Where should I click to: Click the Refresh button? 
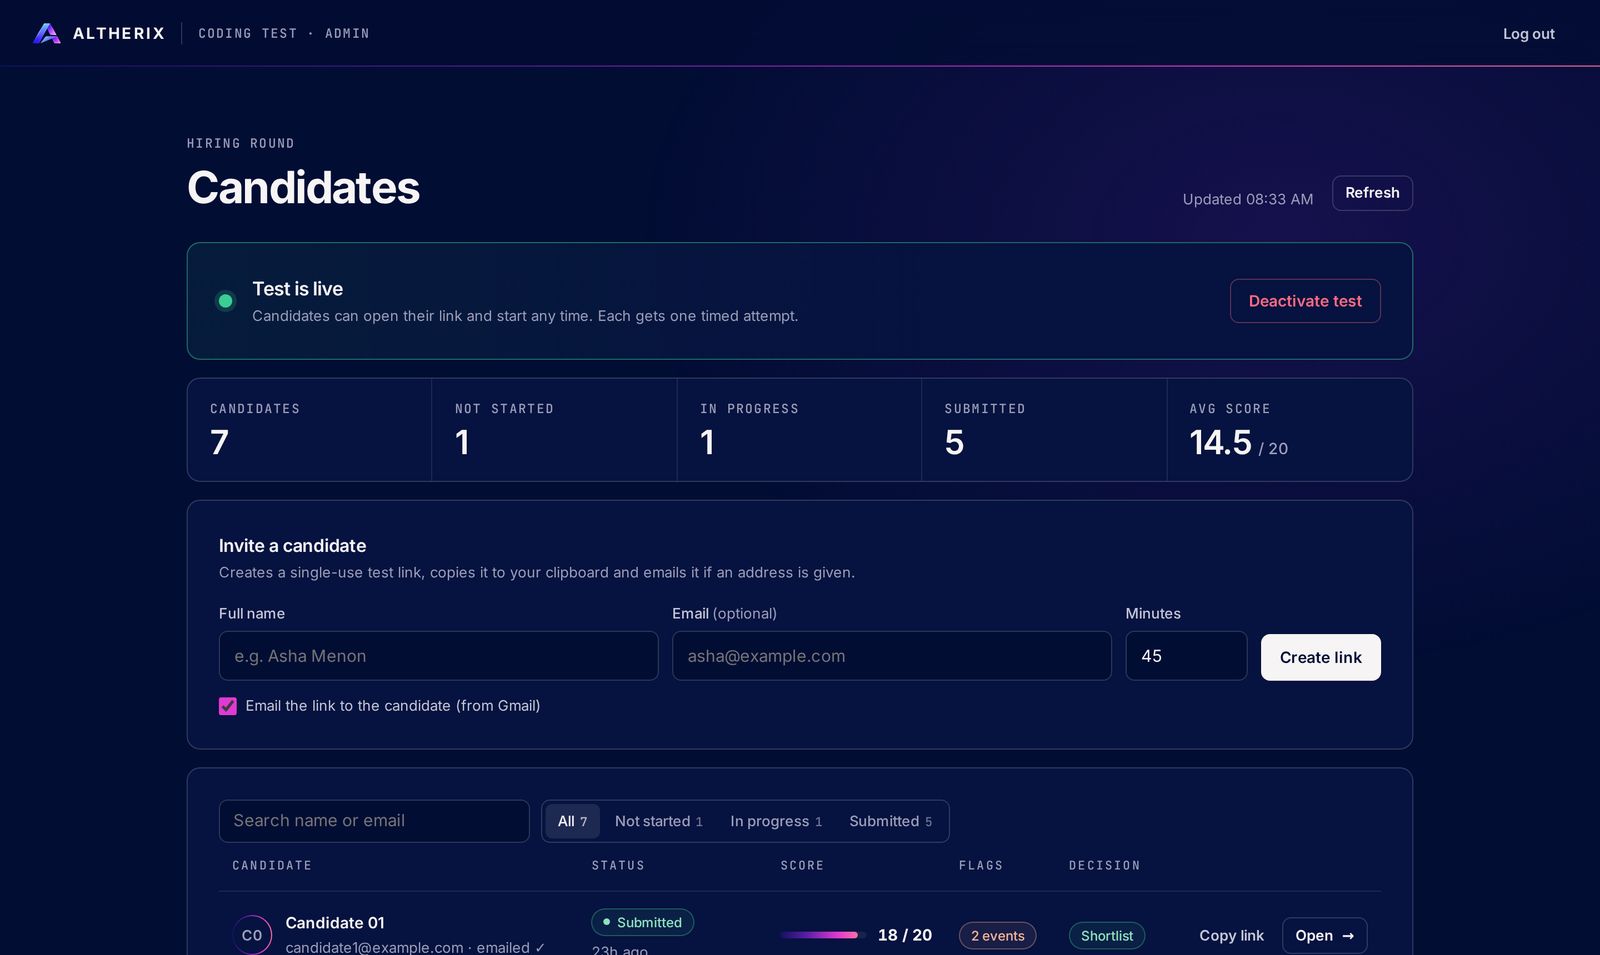(x=1372, y=193)
